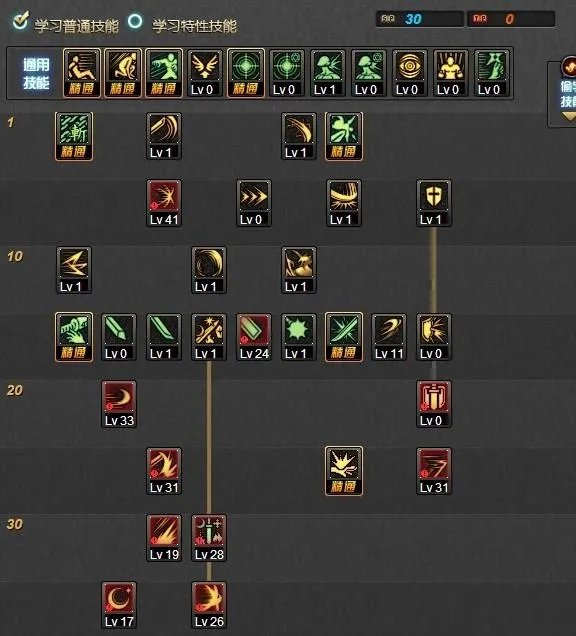Viewport: 576px width, 636px height.
Task: Click the winged general skill at Lv 0
Action: click(205, 73)
